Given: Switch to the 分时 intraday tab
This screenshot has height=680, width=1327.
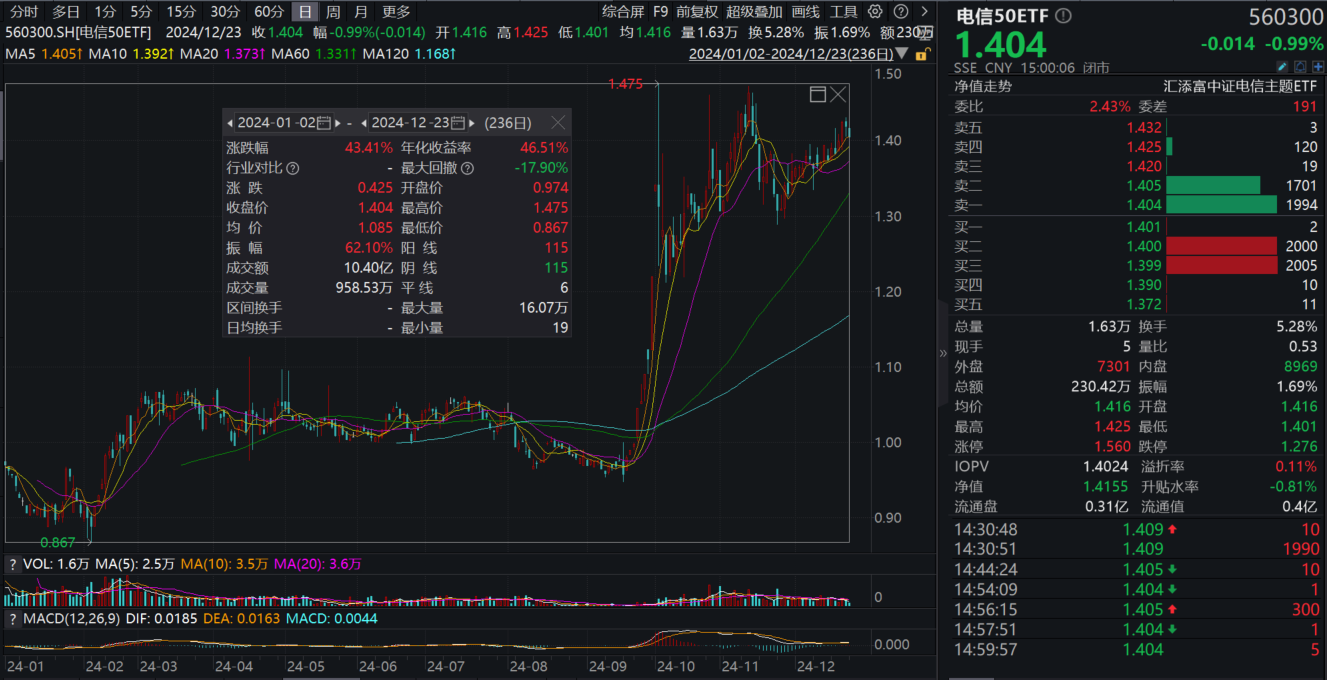Looking at the screenshot, I should pyautogui.click(x=22, y=12).
